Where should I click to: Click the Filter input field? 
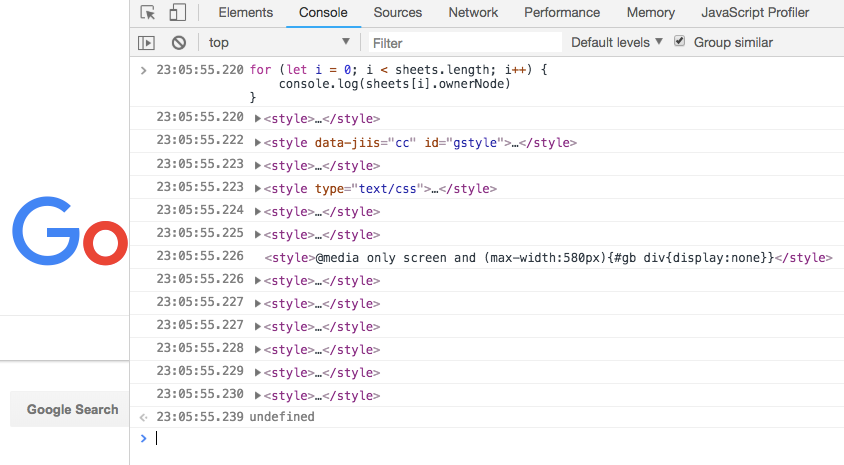(465, 43)
